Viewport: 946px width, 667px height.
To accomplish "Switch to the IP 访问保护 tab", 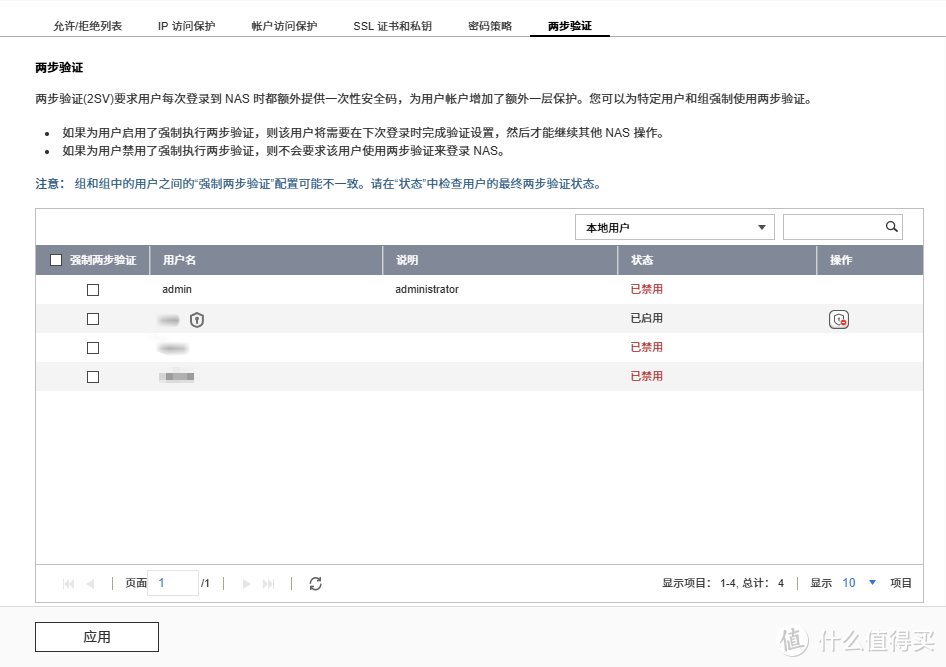I will tap(186, 26).
